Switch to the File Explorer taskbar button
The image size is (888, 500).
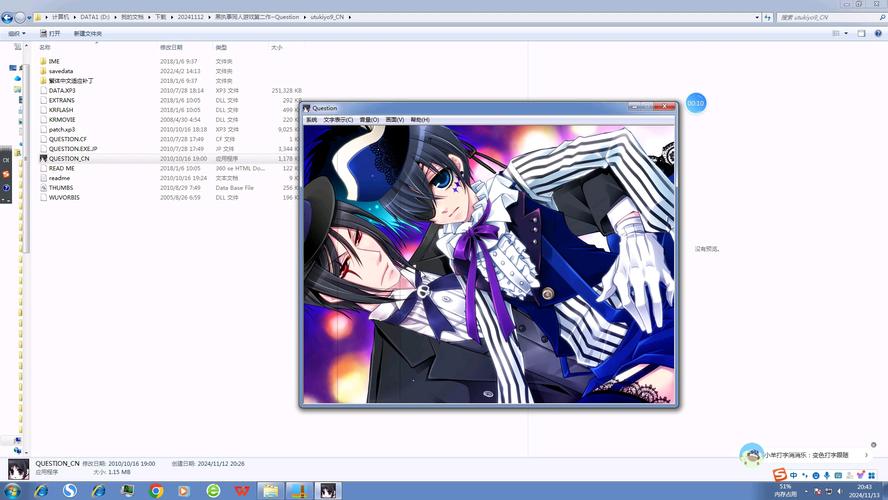coord(271,490)
